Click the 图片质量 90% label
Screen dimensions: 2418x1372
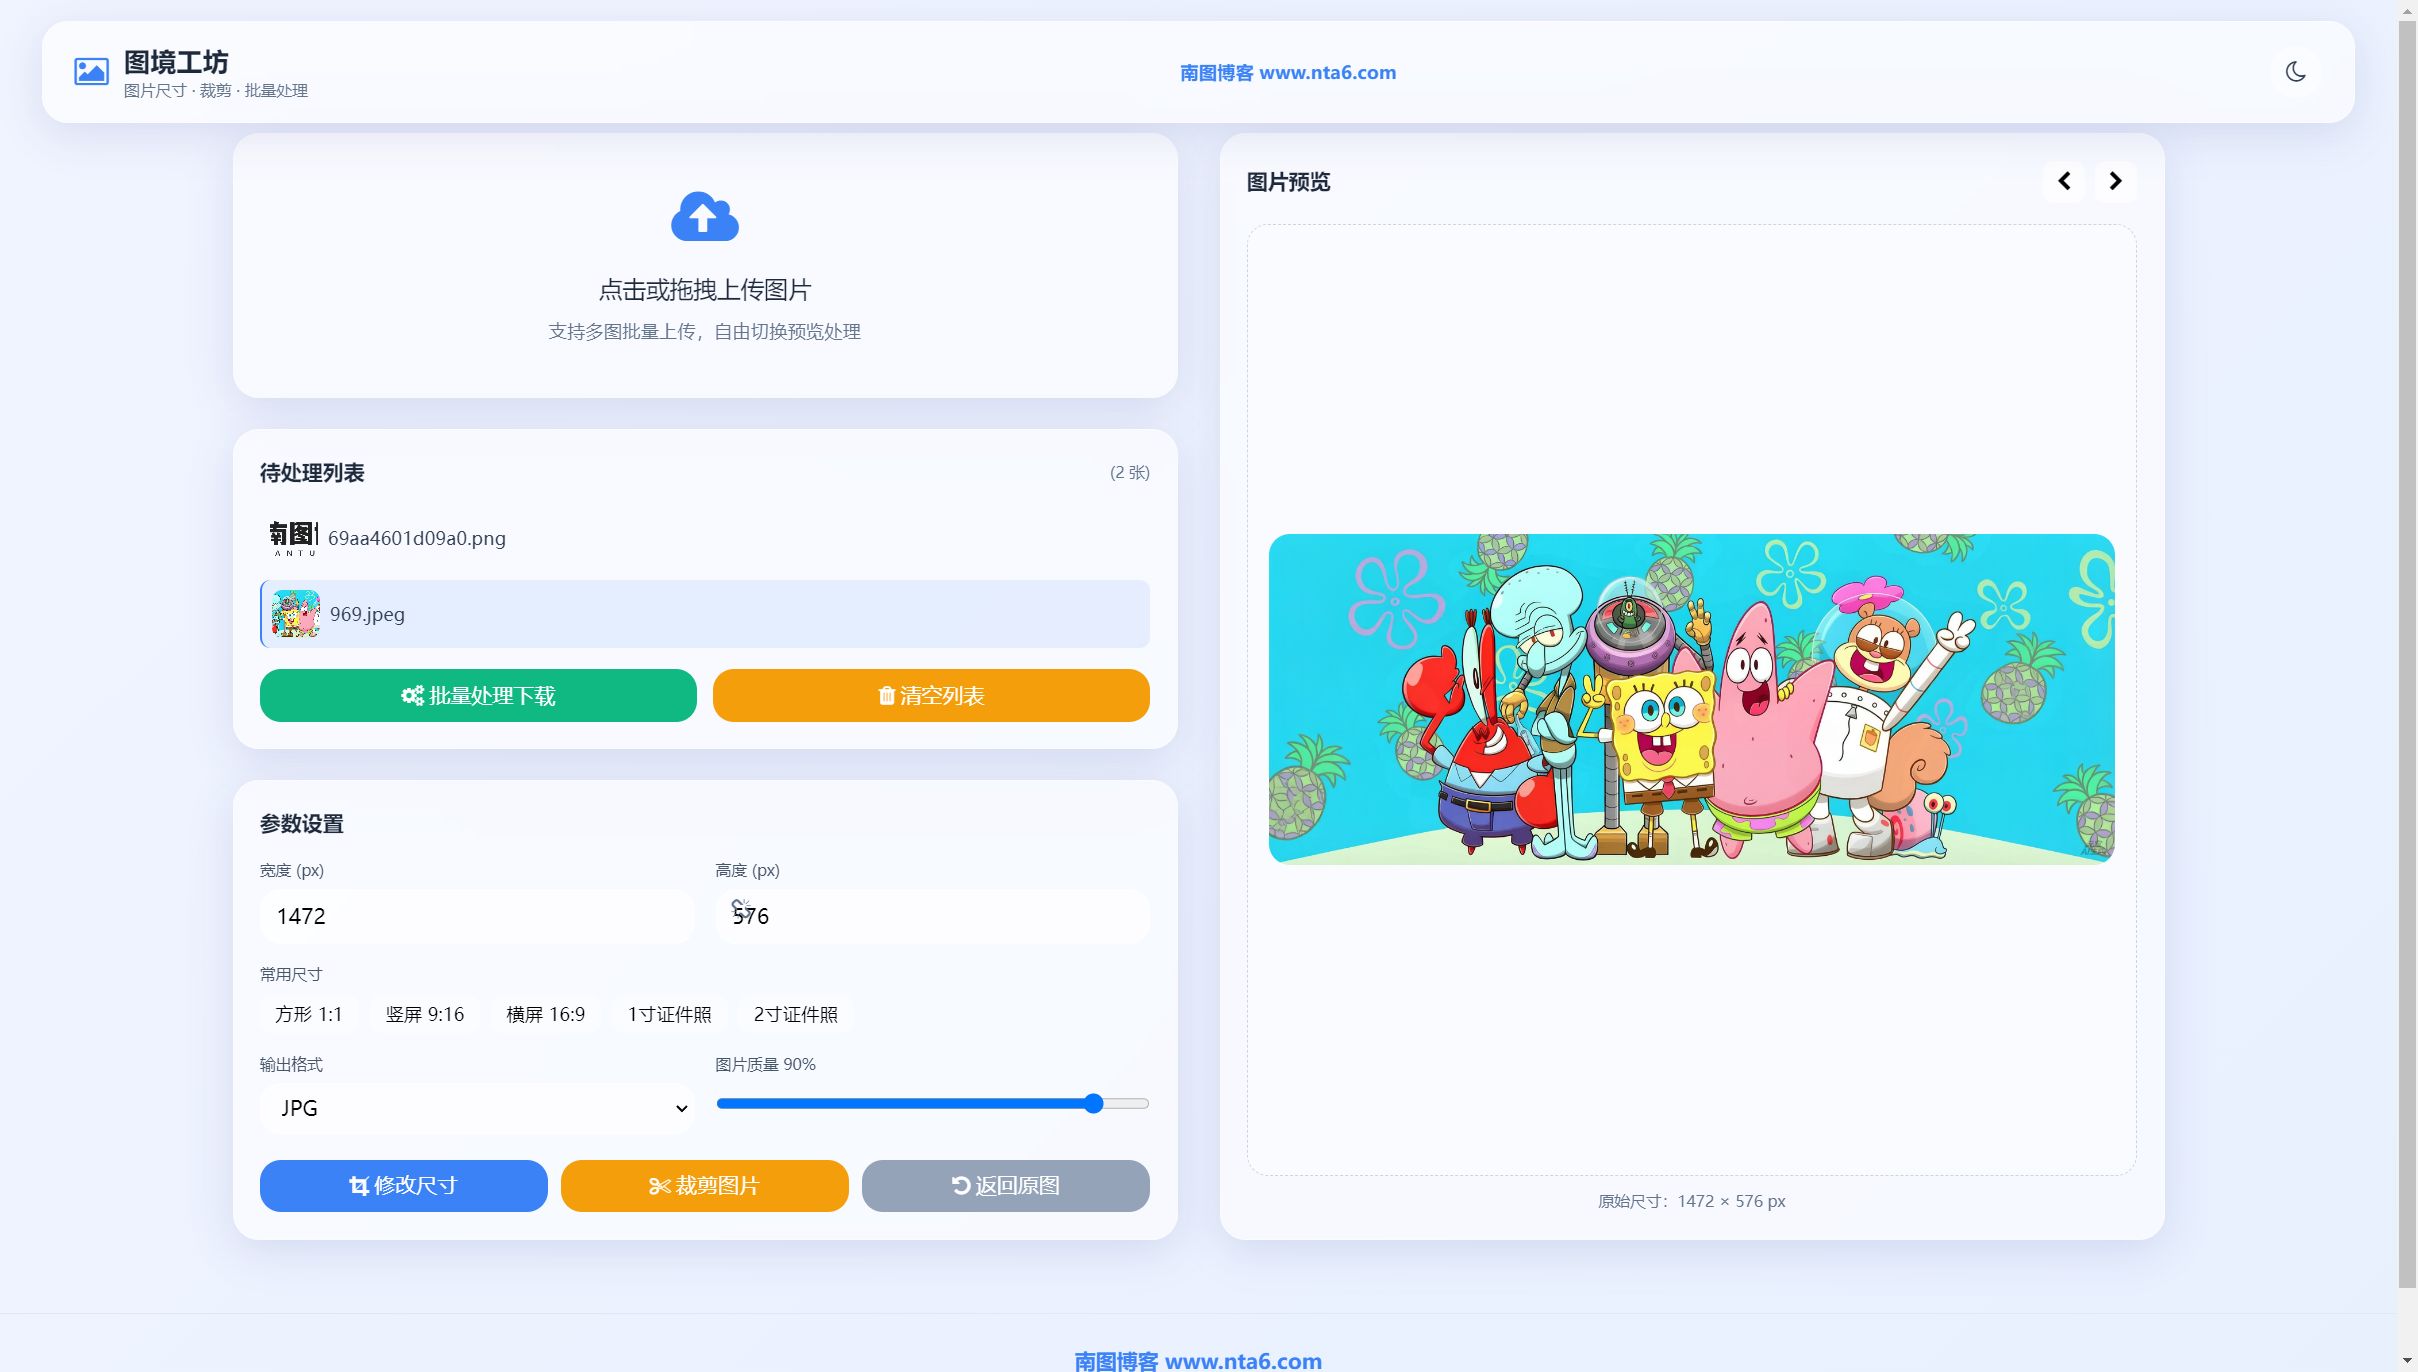[x=765, y=1065]
